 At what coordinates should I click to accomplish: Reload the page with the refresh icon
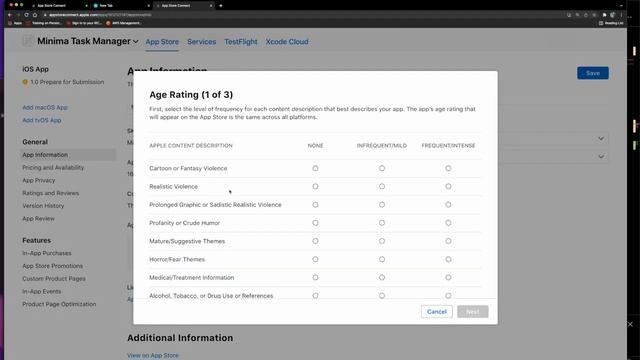27,15
